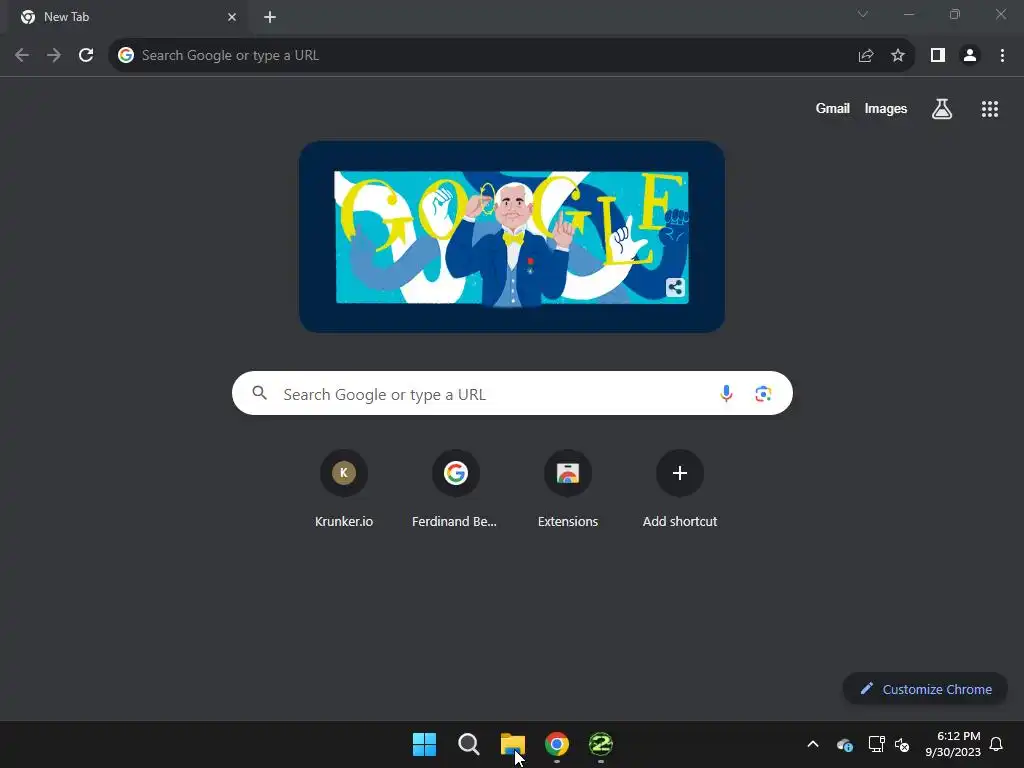Share this page from the address bar
Image resolution: width=1024 pixels, height=768 pixels.
click(x=866, y=56)
